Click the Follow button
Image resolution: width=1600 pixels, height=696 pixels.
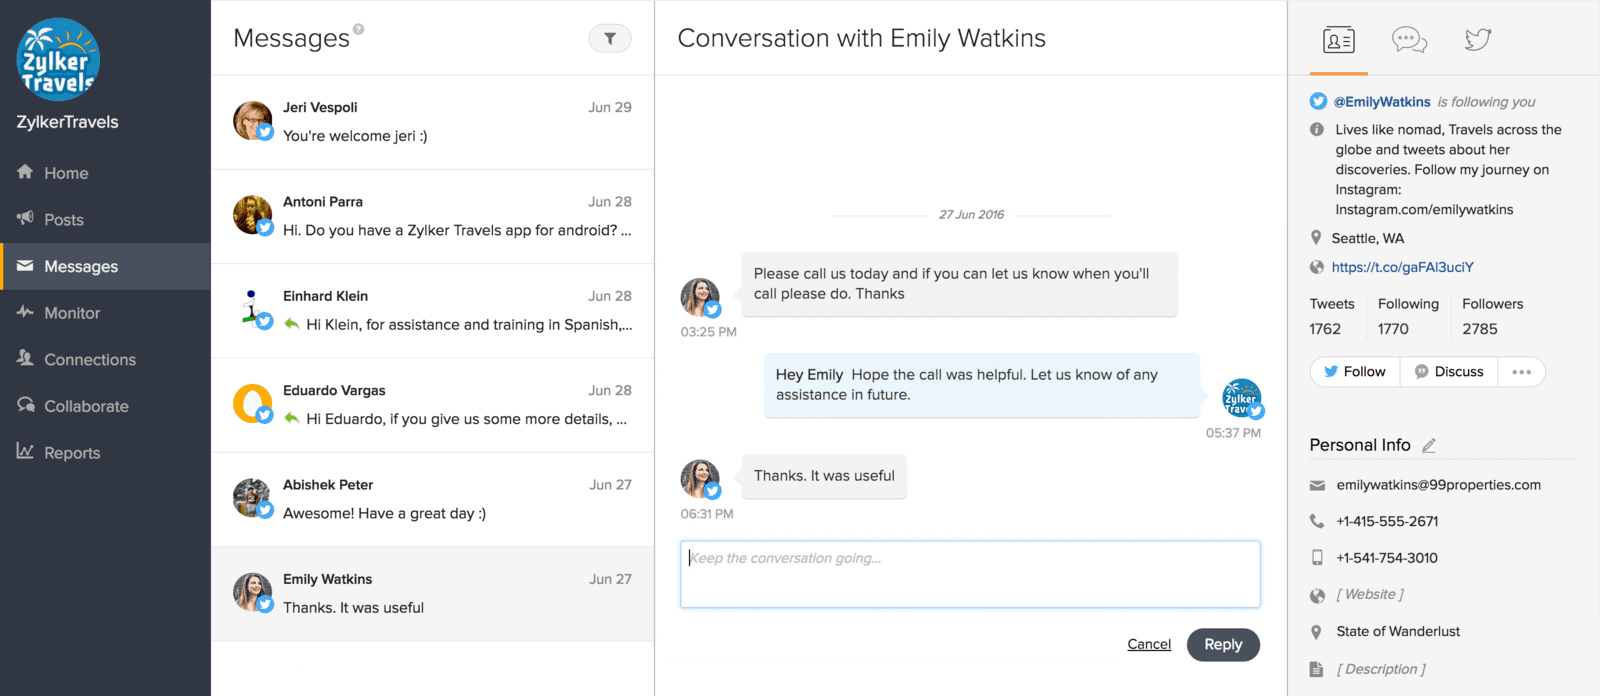[x=1355, y=372]
